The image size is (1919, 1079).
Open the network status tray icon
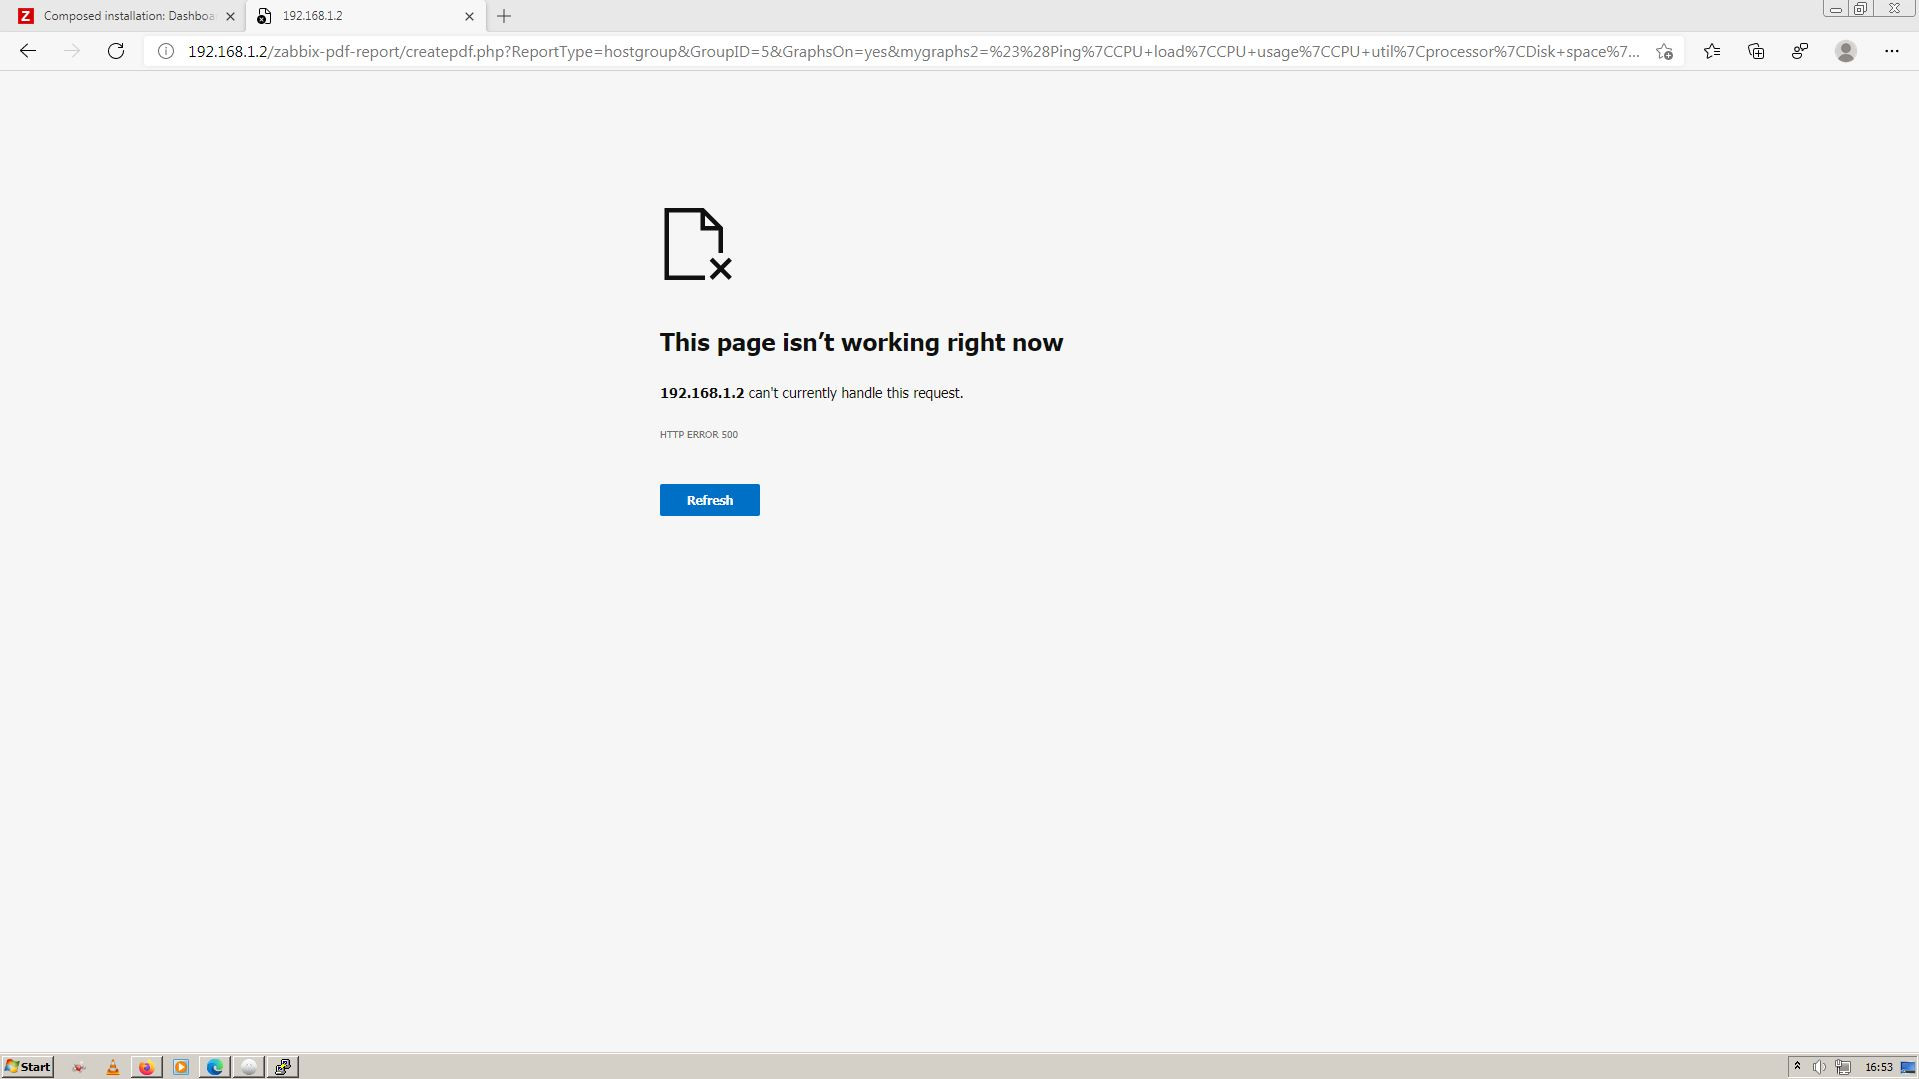[x=1843, y=1067]
